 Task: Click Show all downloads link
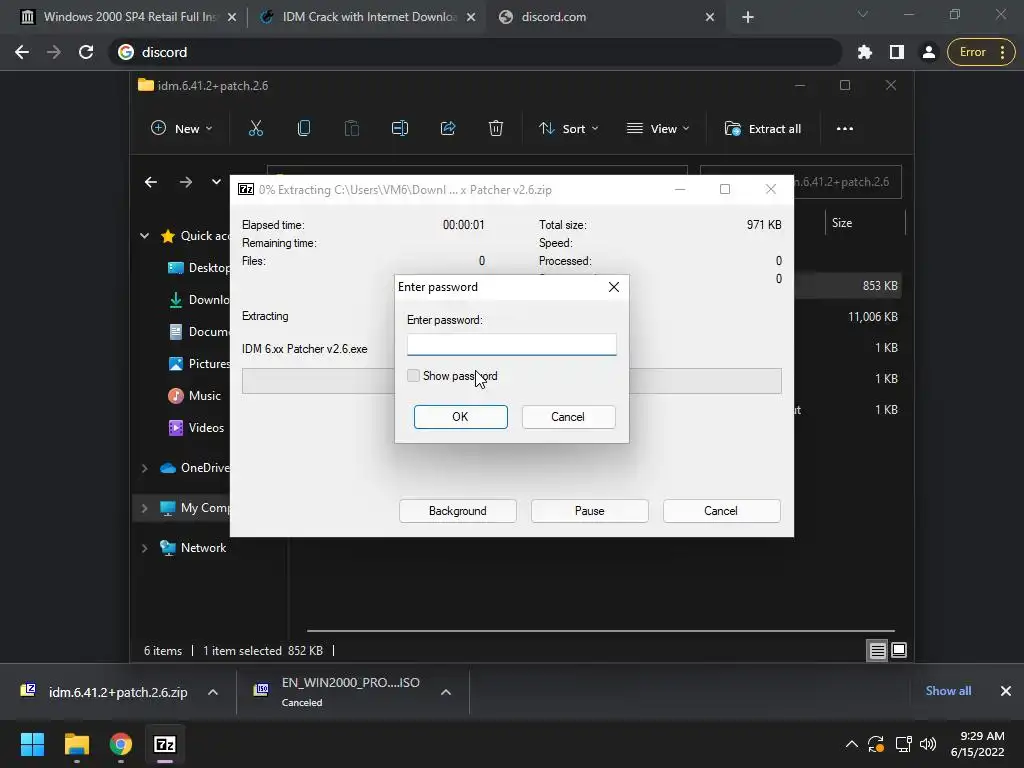948,691
